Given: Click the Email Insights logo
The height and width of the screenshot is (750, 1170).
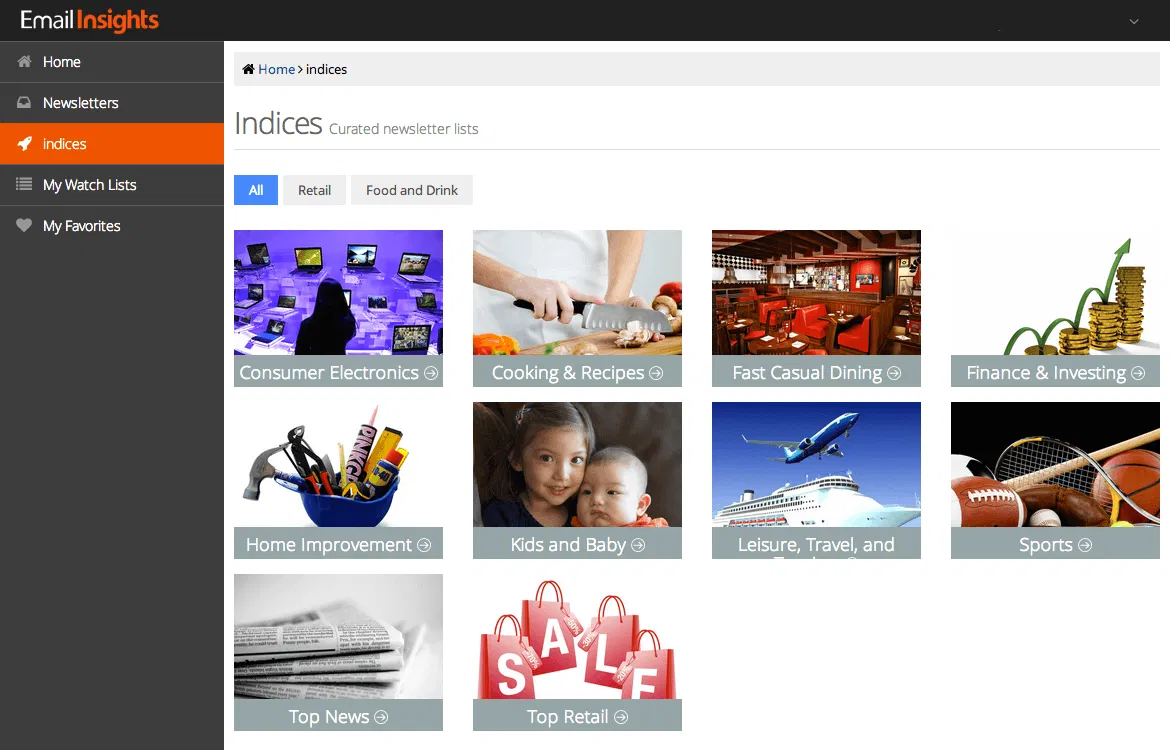Looking at the screenshot, I should pos(89,20).
